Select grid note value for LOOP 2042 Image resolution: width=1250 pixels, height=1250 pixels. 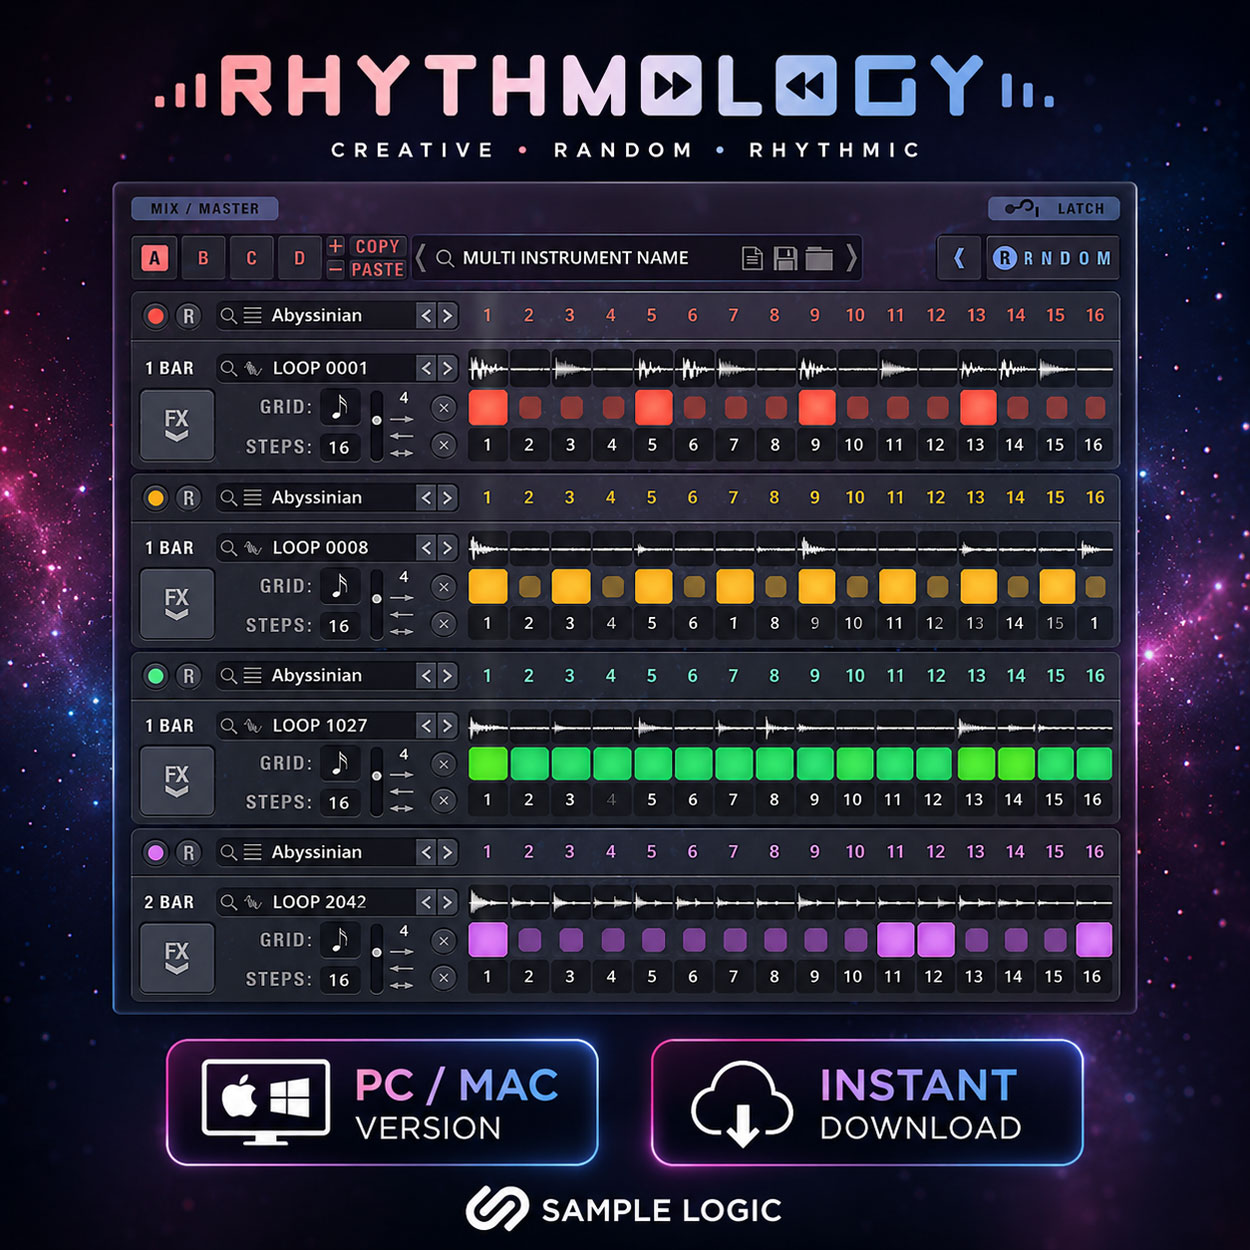coord(340,939)
